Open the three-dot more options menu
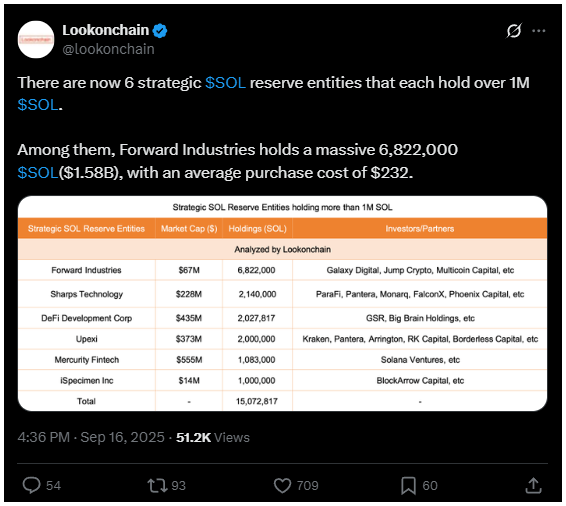Screen dimensions: 566x506 (x=539, y=31)
